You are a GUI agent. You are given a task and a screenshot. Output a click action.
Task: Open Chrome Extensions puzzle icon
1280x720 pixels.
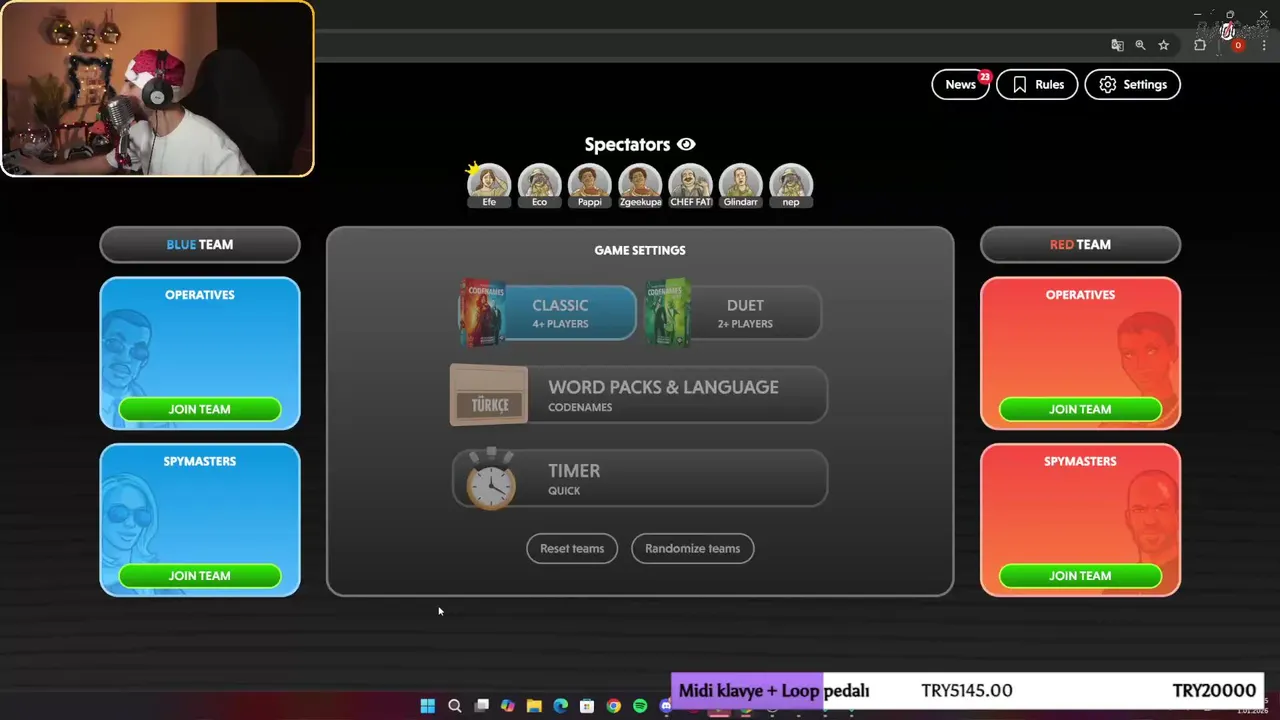tap(1200, 45)
